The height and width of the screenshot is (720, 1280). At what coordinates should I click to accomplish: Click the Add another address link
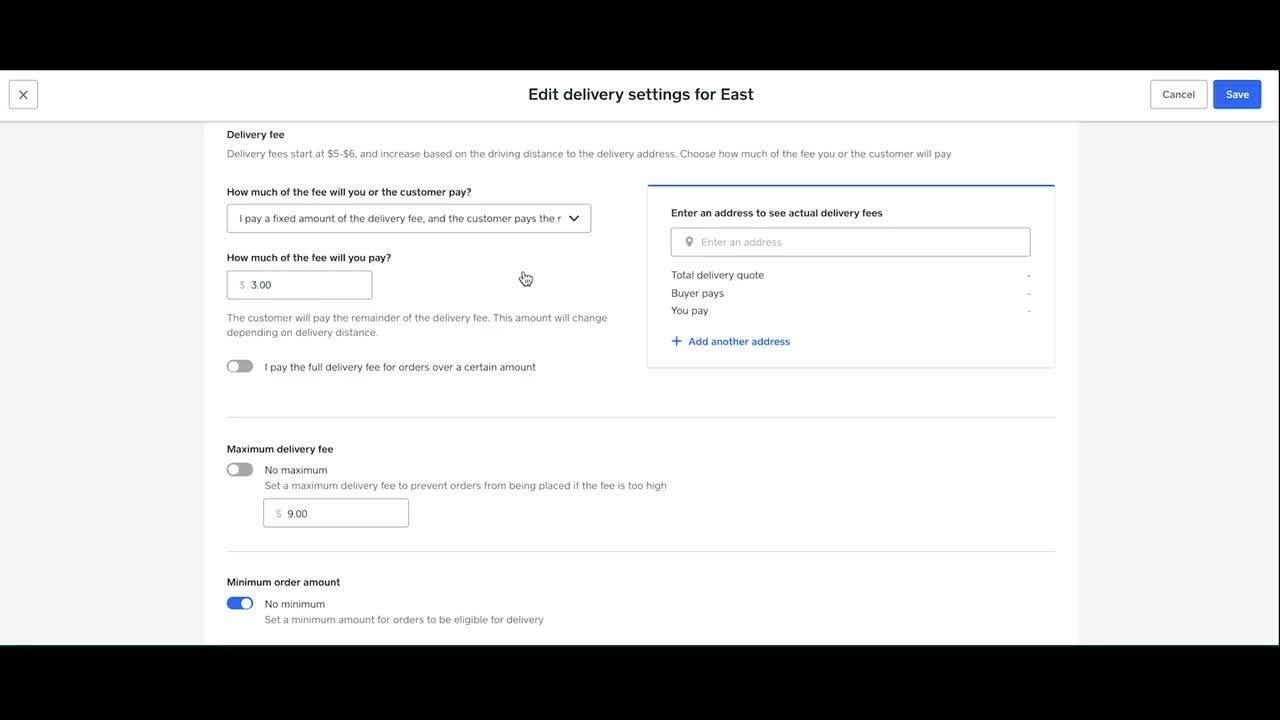pyautogui.click(x=739, y=342)
